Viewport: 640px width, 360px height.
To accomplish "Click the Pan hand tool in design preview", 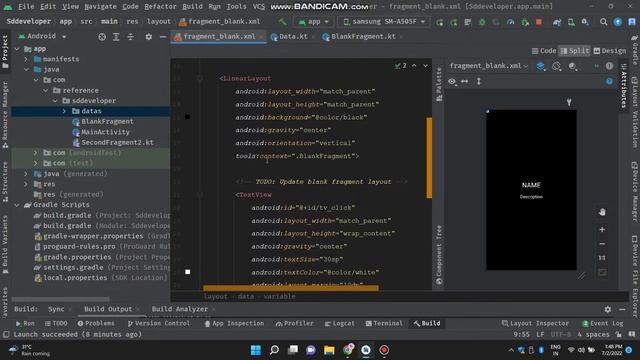I will click(x=602, y=212).
